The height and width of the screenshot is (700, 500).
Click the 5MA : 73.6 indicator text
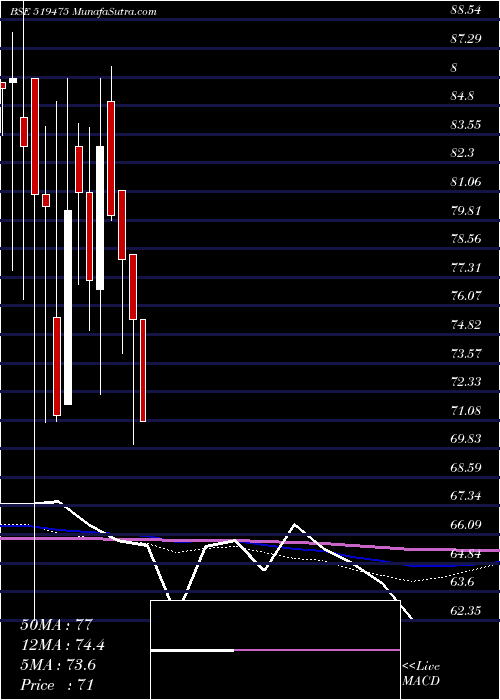point(58,665)
